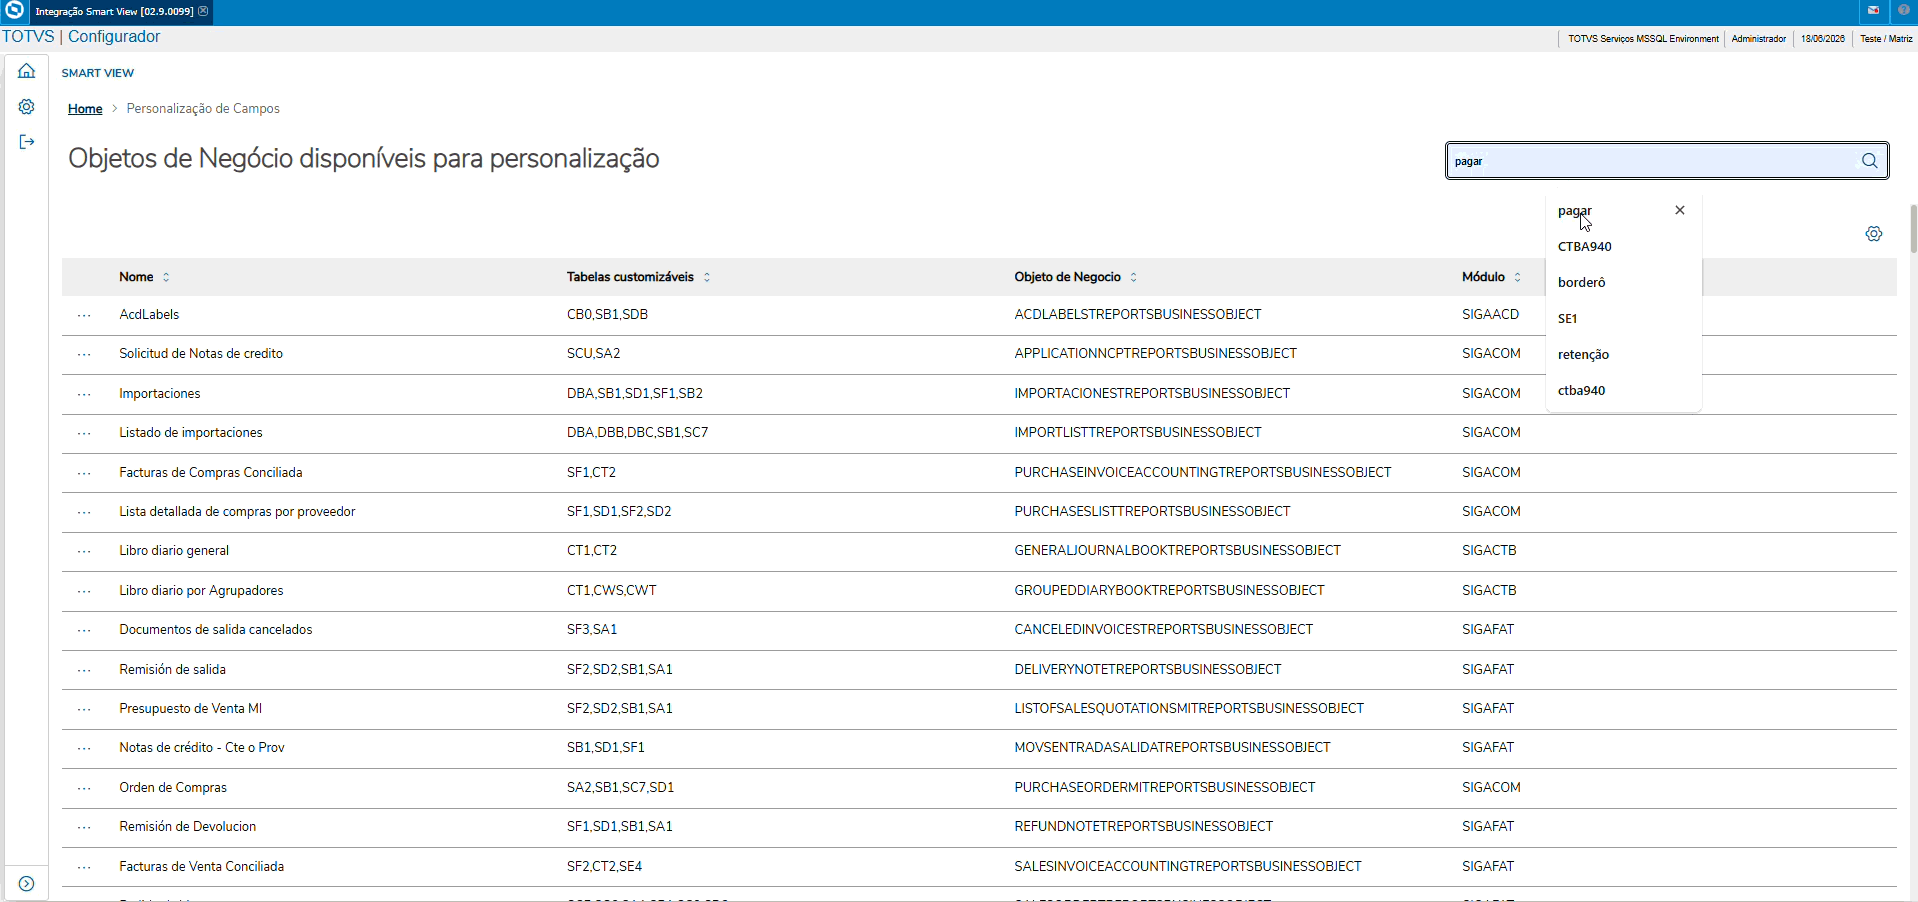This screenshot has width=1918, height=902.
Task: Open actions menu for Documentos de salida cancelados
Action: click(x=84, y=631)
